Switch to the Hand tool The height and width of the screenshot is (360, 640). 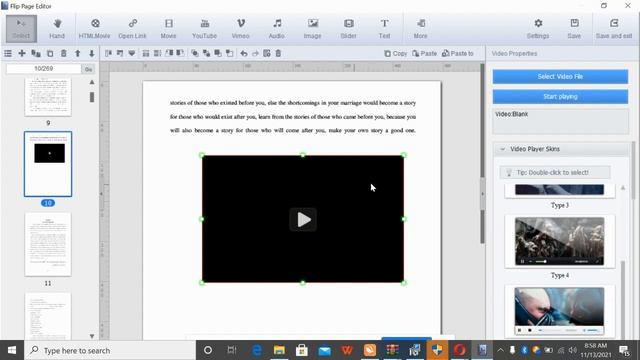tap(57, 29)
